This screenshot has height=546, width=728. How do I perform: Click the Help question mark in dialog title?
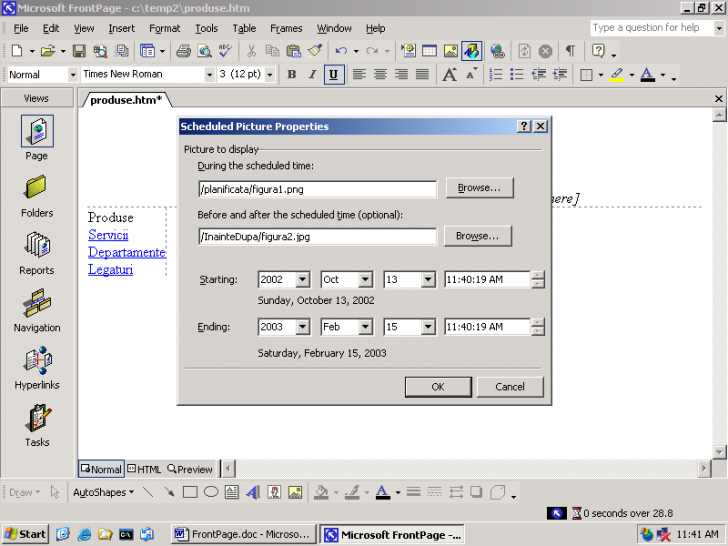pos(524,127)
